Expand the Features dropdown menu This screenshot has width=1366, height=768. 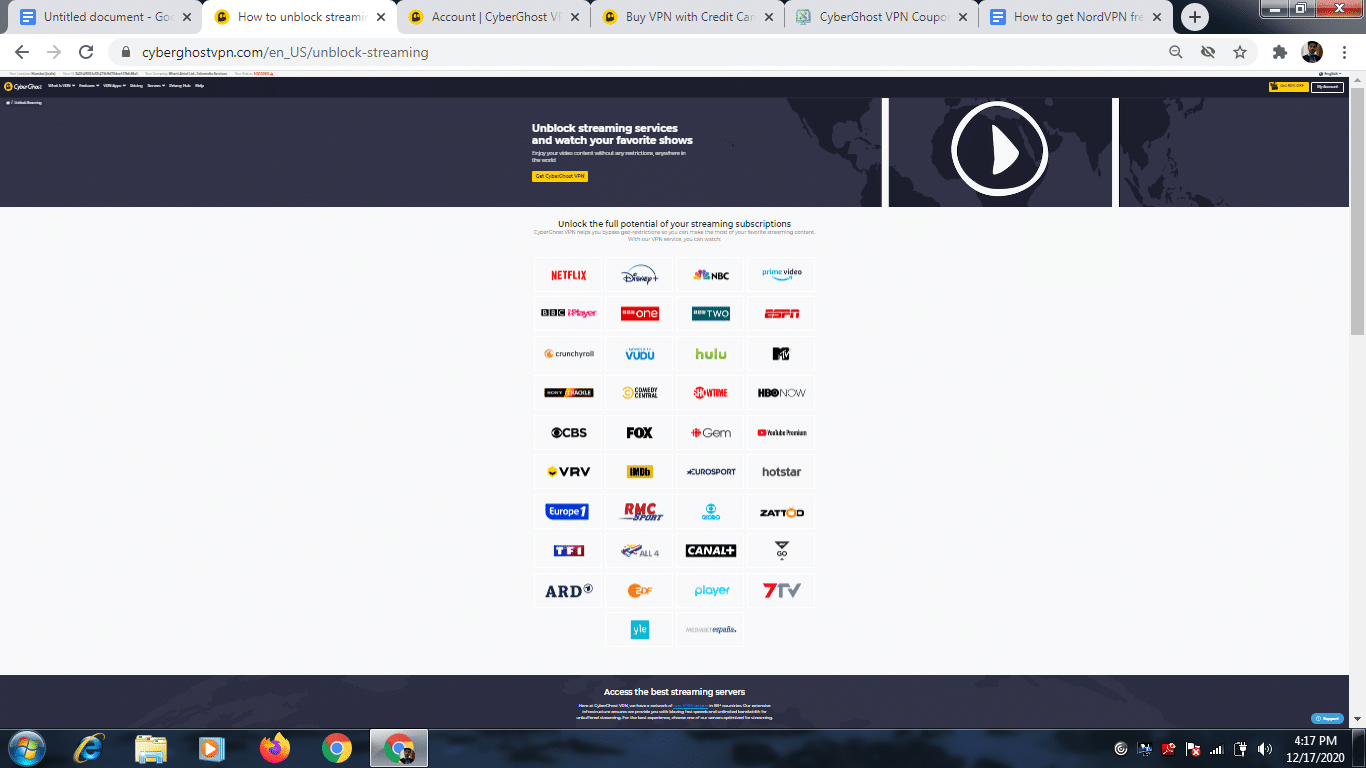point(89,86)
